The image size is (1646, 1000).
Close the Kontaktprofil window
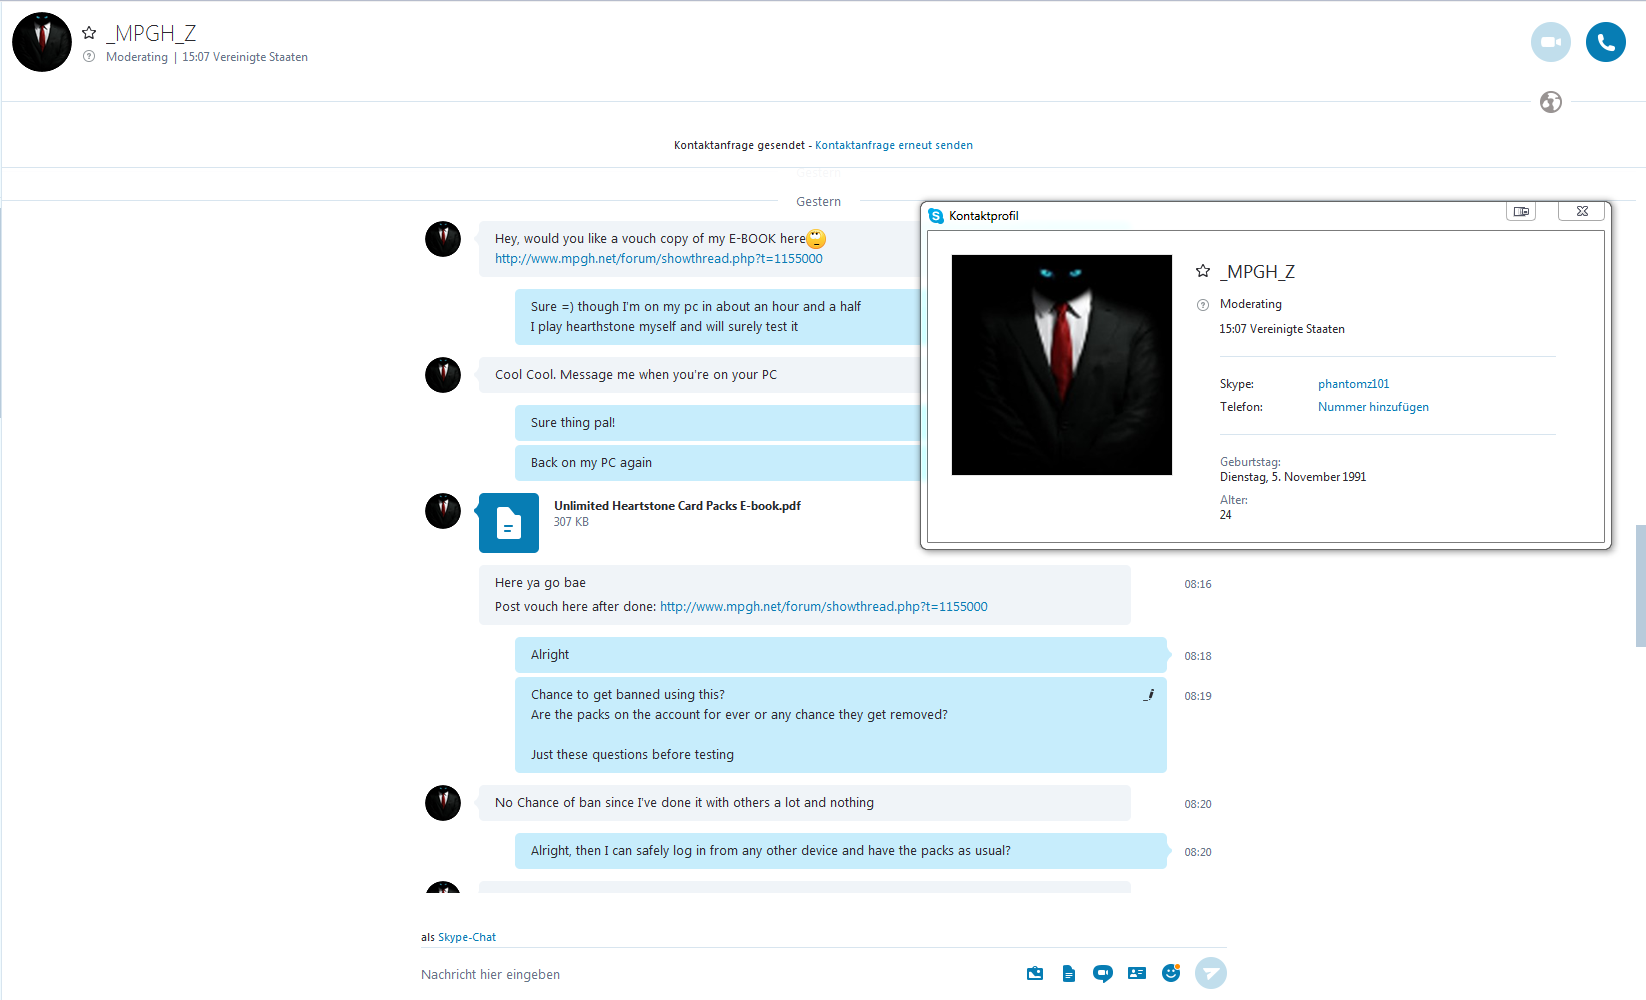point(1582,211)
